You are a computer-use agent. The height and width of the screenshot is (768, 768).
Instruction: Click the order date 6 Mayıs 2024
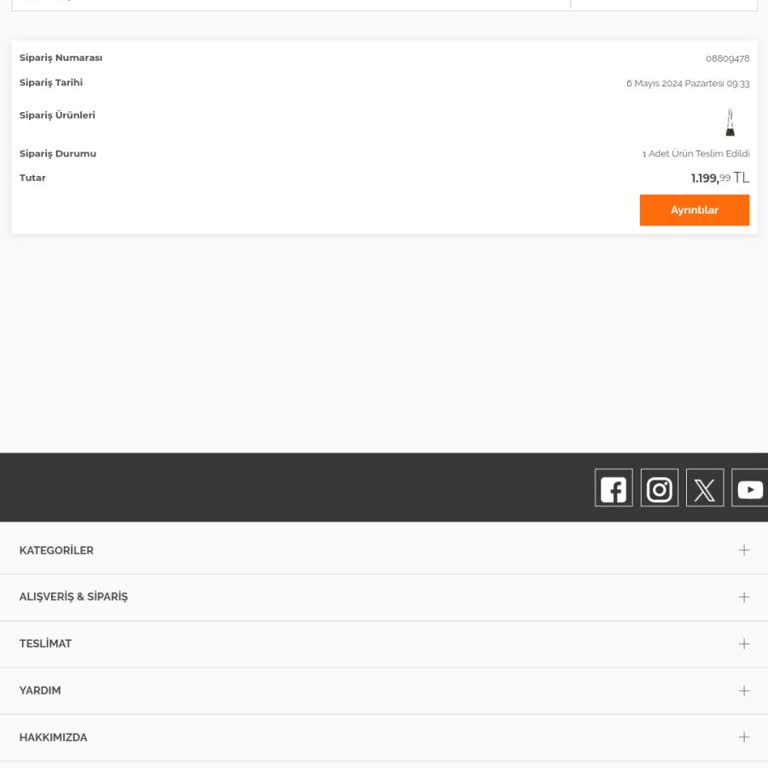pos(688,83)
